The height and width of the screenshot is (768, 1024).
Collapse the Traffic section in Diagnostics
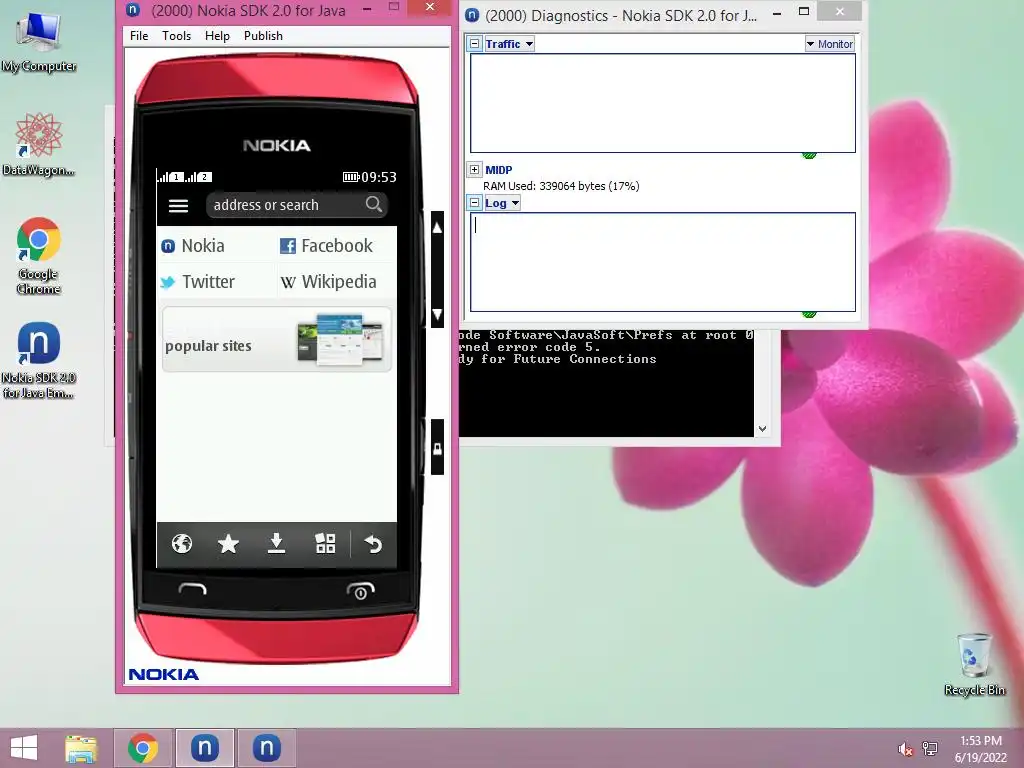point(475,44)
